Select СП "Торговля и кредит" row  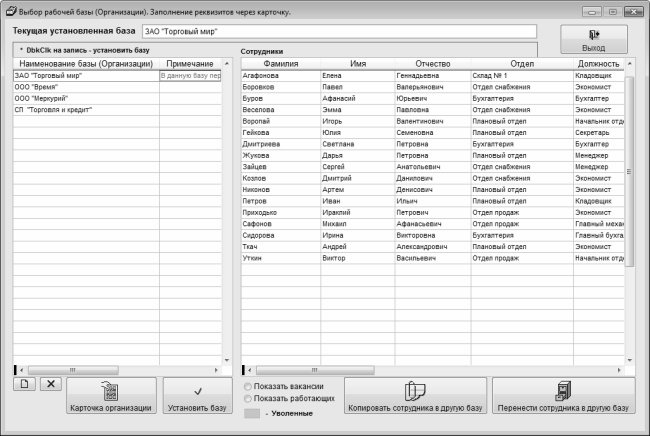tap(85, 110)
